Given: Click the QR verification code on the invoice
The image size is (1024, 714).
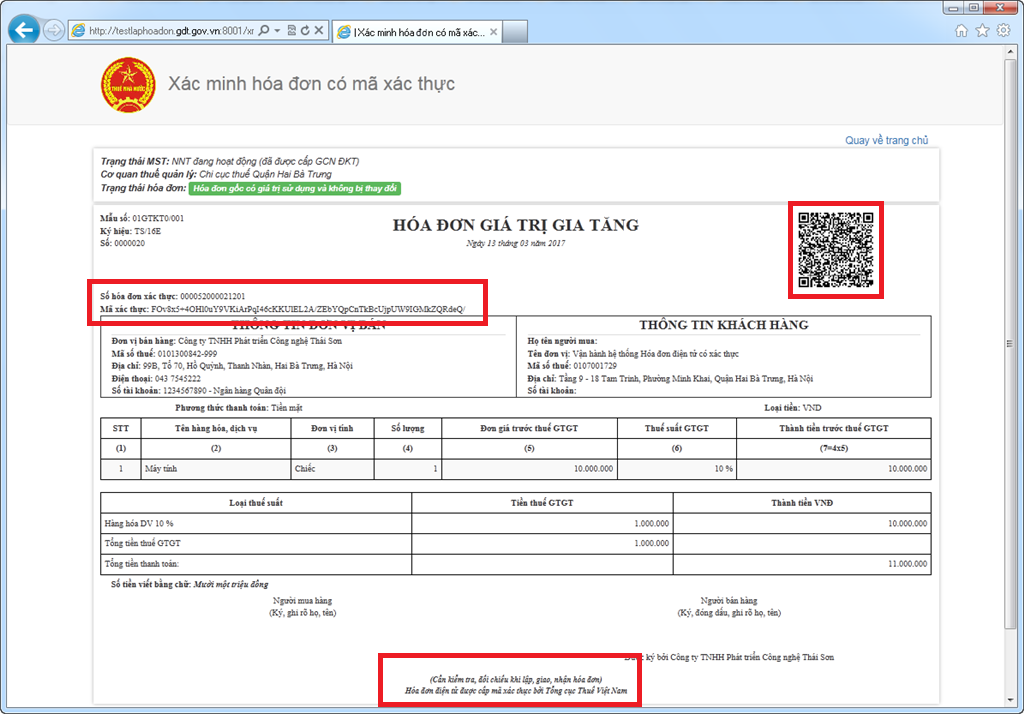Looking at the screenshot, I should point(836,249).
